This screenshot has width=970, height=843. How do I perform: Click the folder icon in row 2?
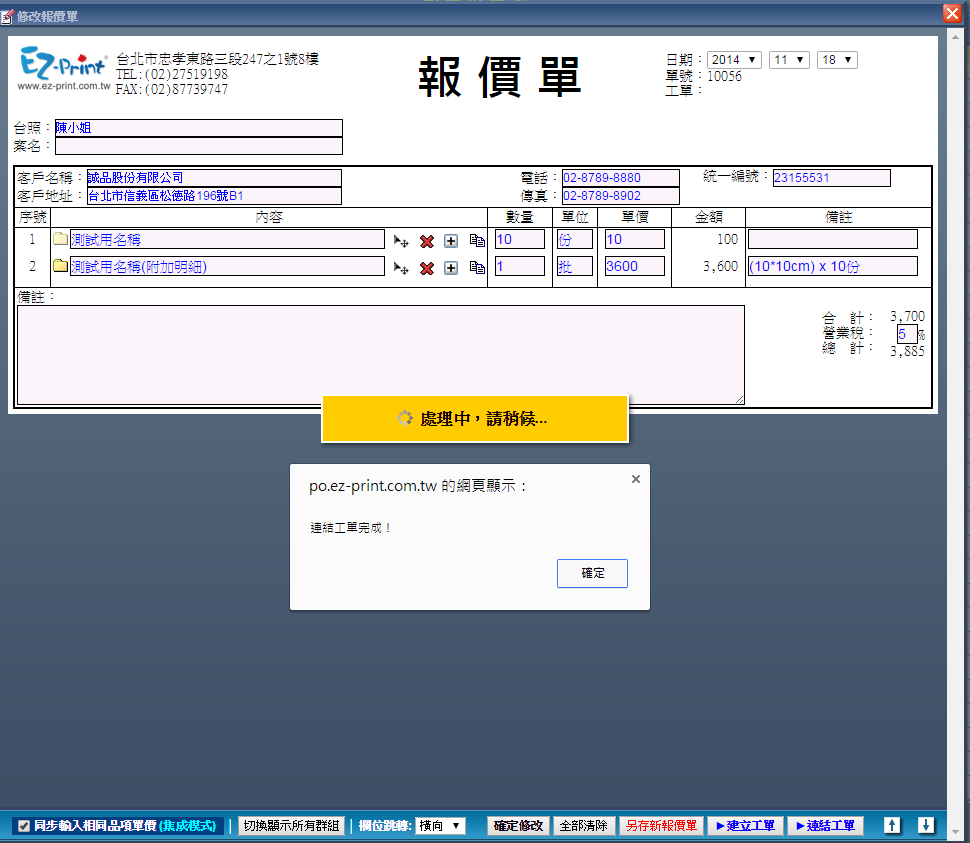pos(60,267)
